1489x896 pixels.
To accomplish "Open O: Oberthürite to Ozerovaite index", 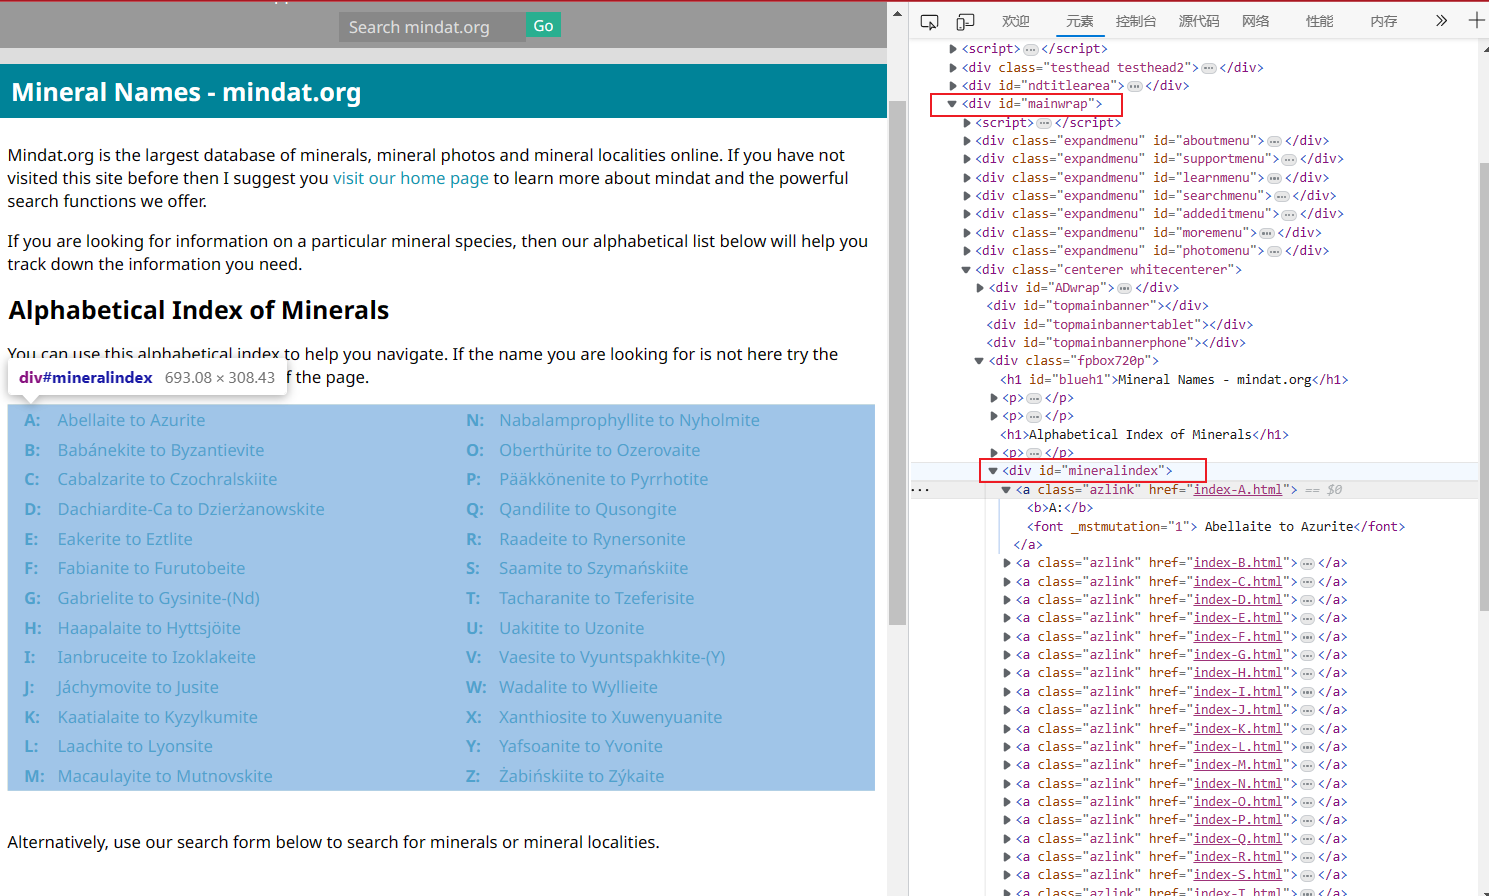I will 583,450.
